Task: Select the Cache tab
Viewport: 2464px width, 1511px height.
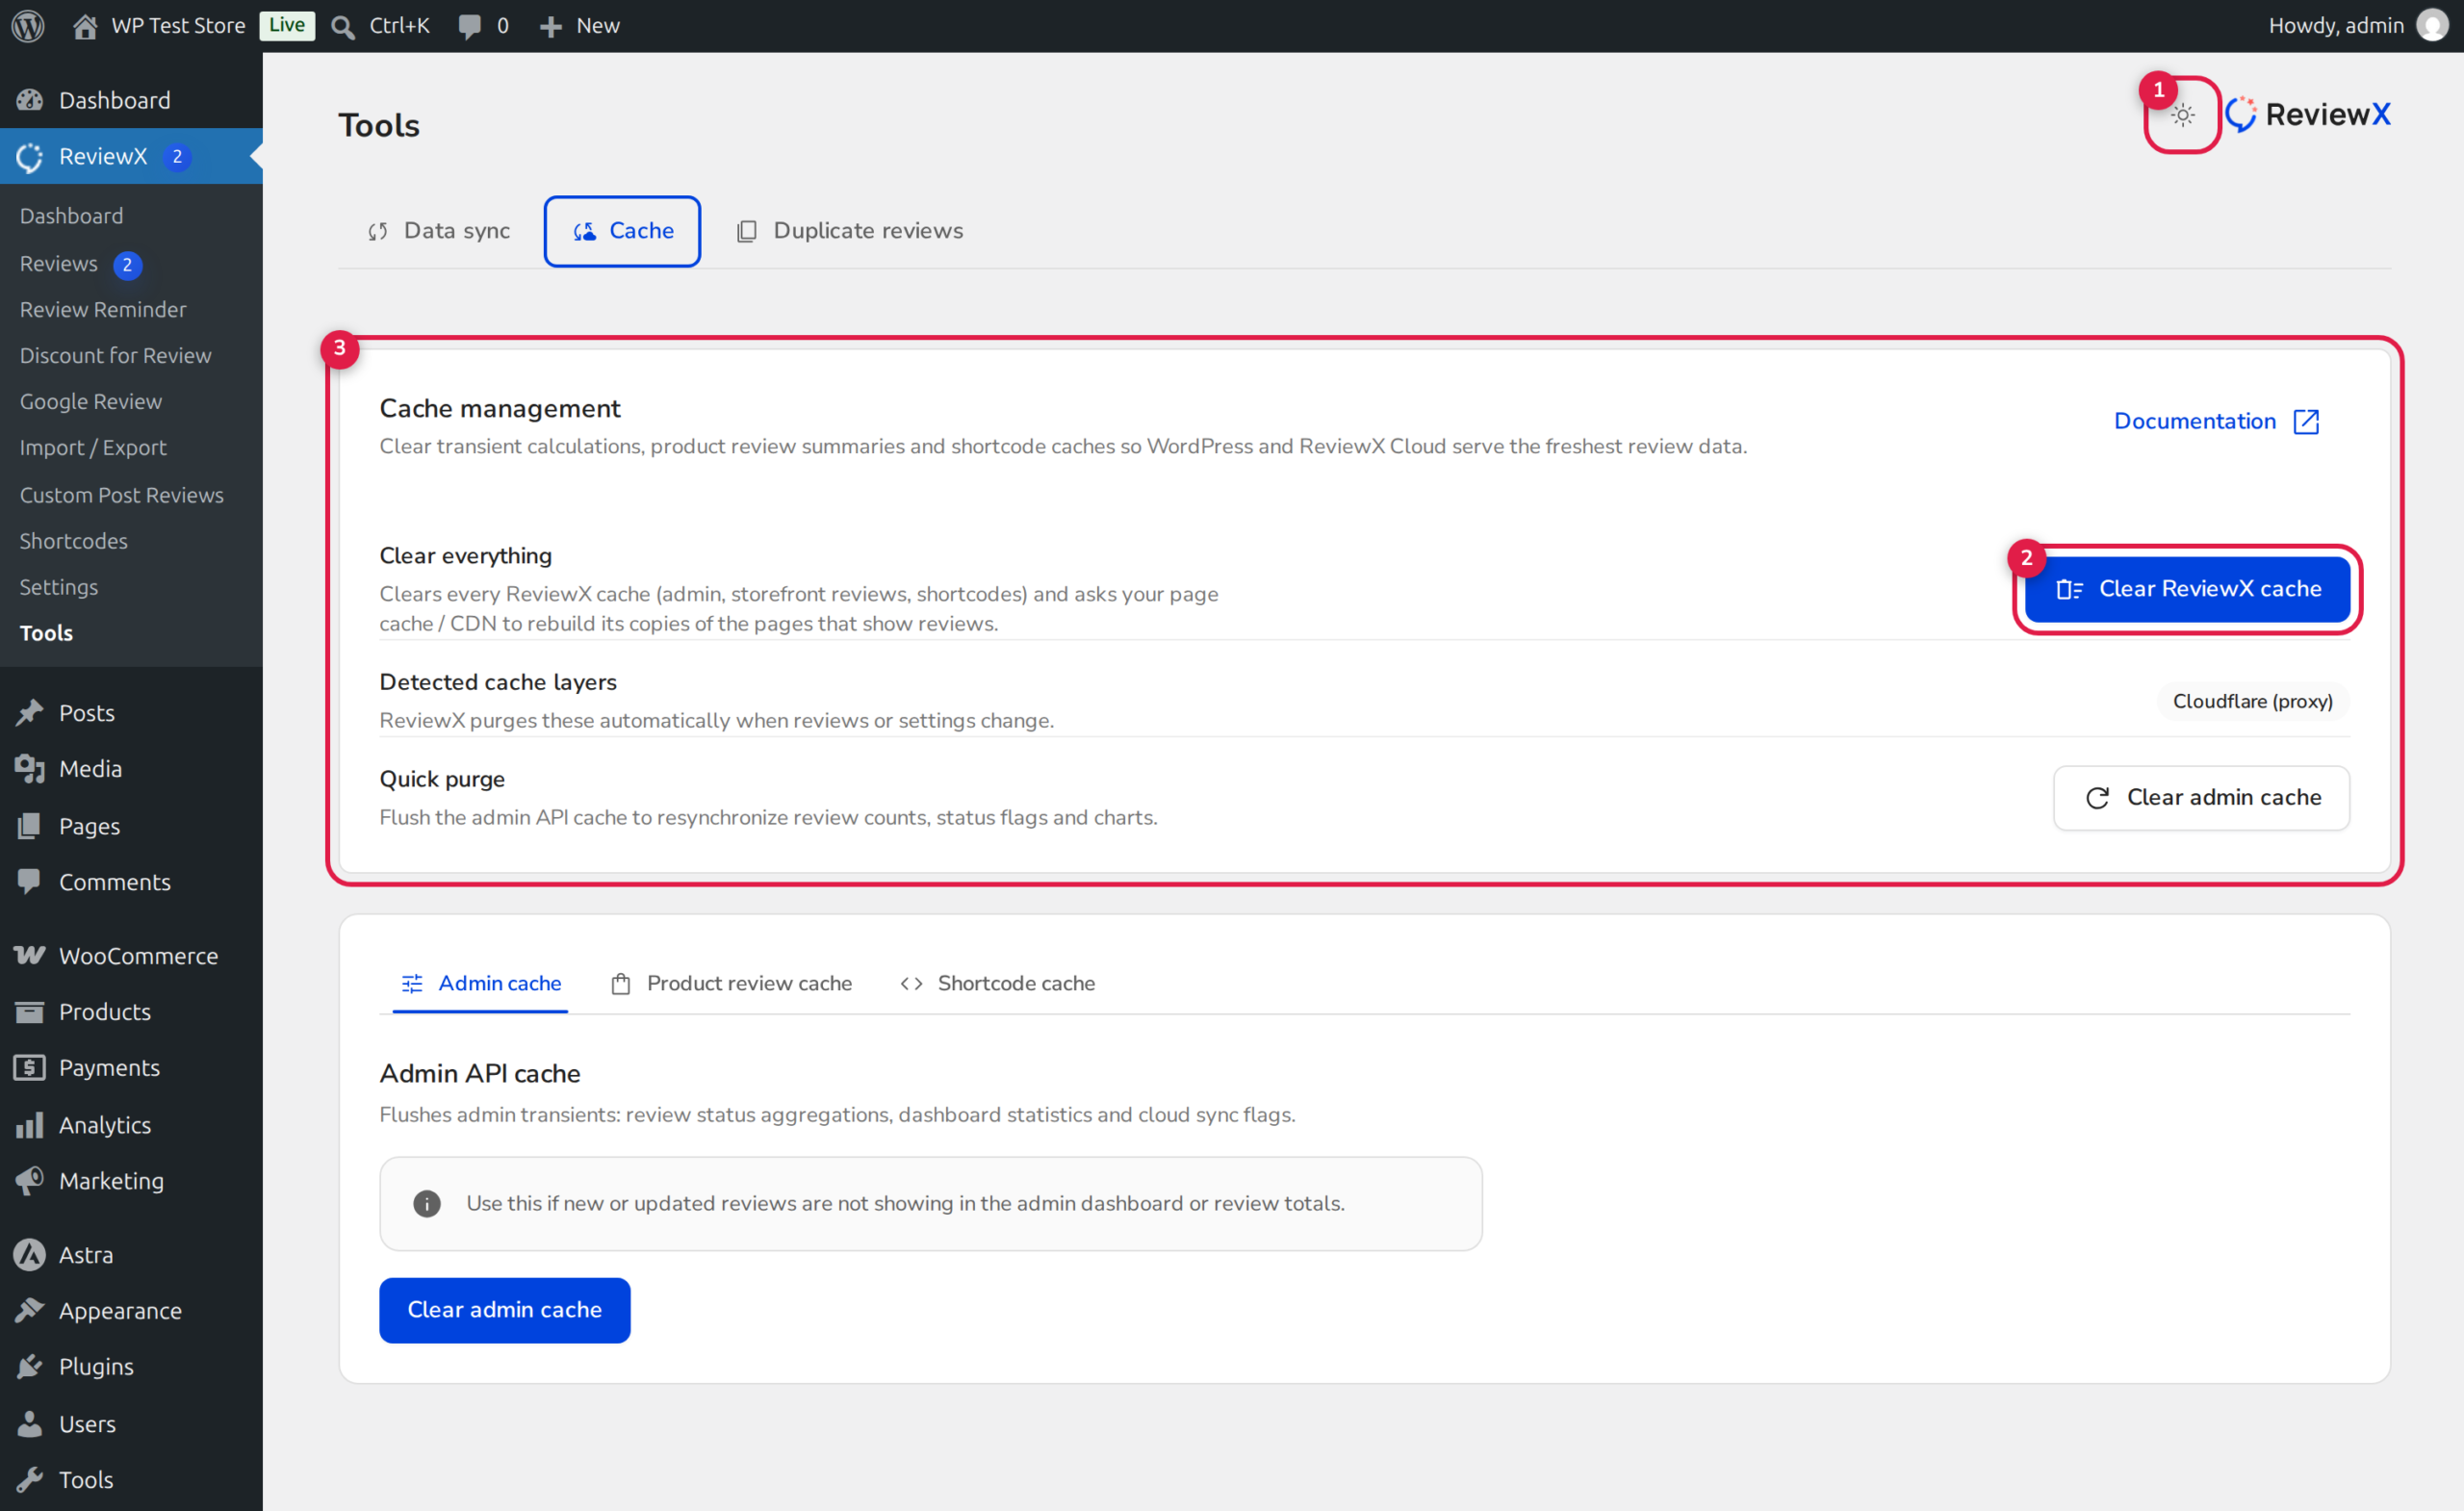Action: pyautogui.click(x=622, y=231)
